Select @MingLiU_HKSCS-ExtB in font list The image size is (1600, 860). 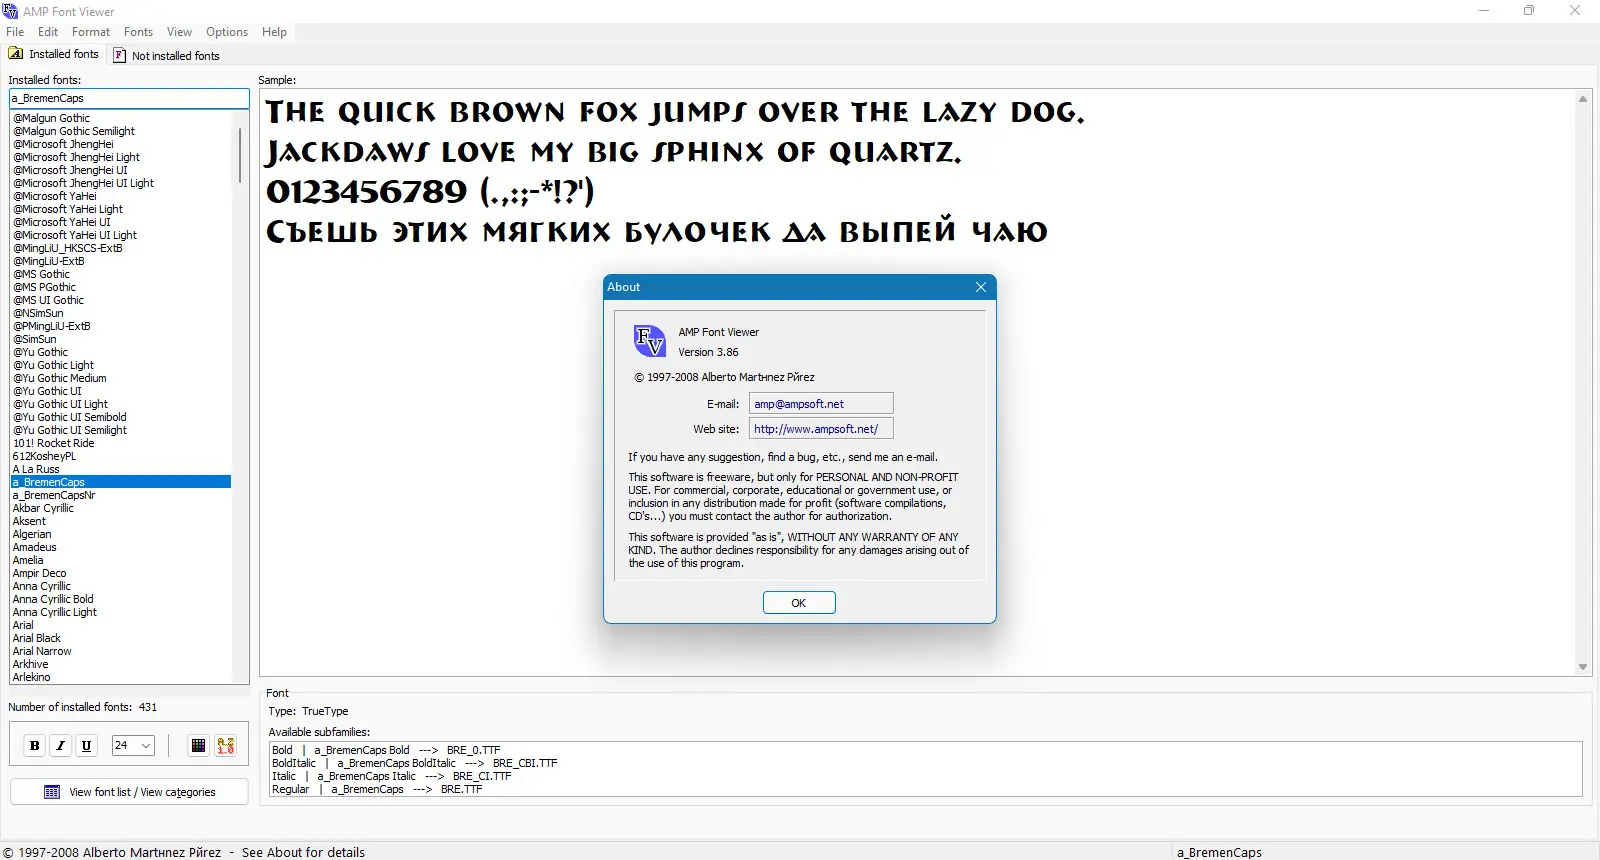pyautogui.click(x=121, y=248)
